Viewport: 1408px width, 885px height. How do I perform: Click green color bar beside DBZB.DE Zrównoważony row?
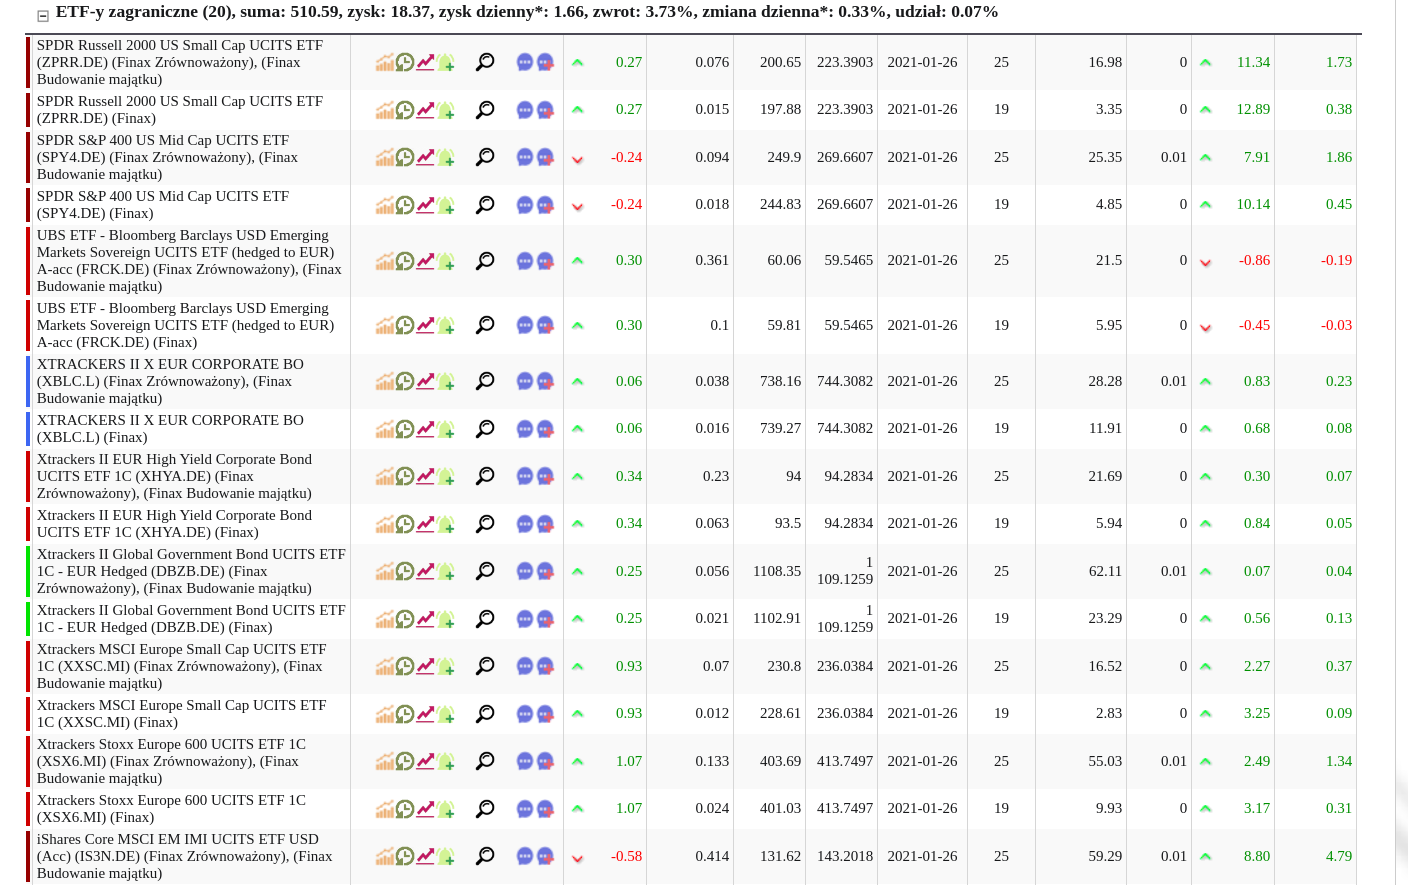(x=28, y=571)
